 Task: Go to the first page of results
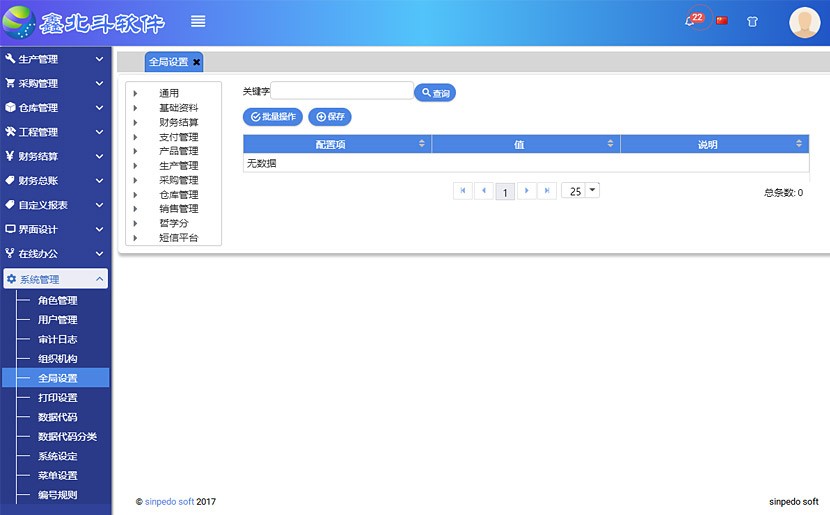463,190
